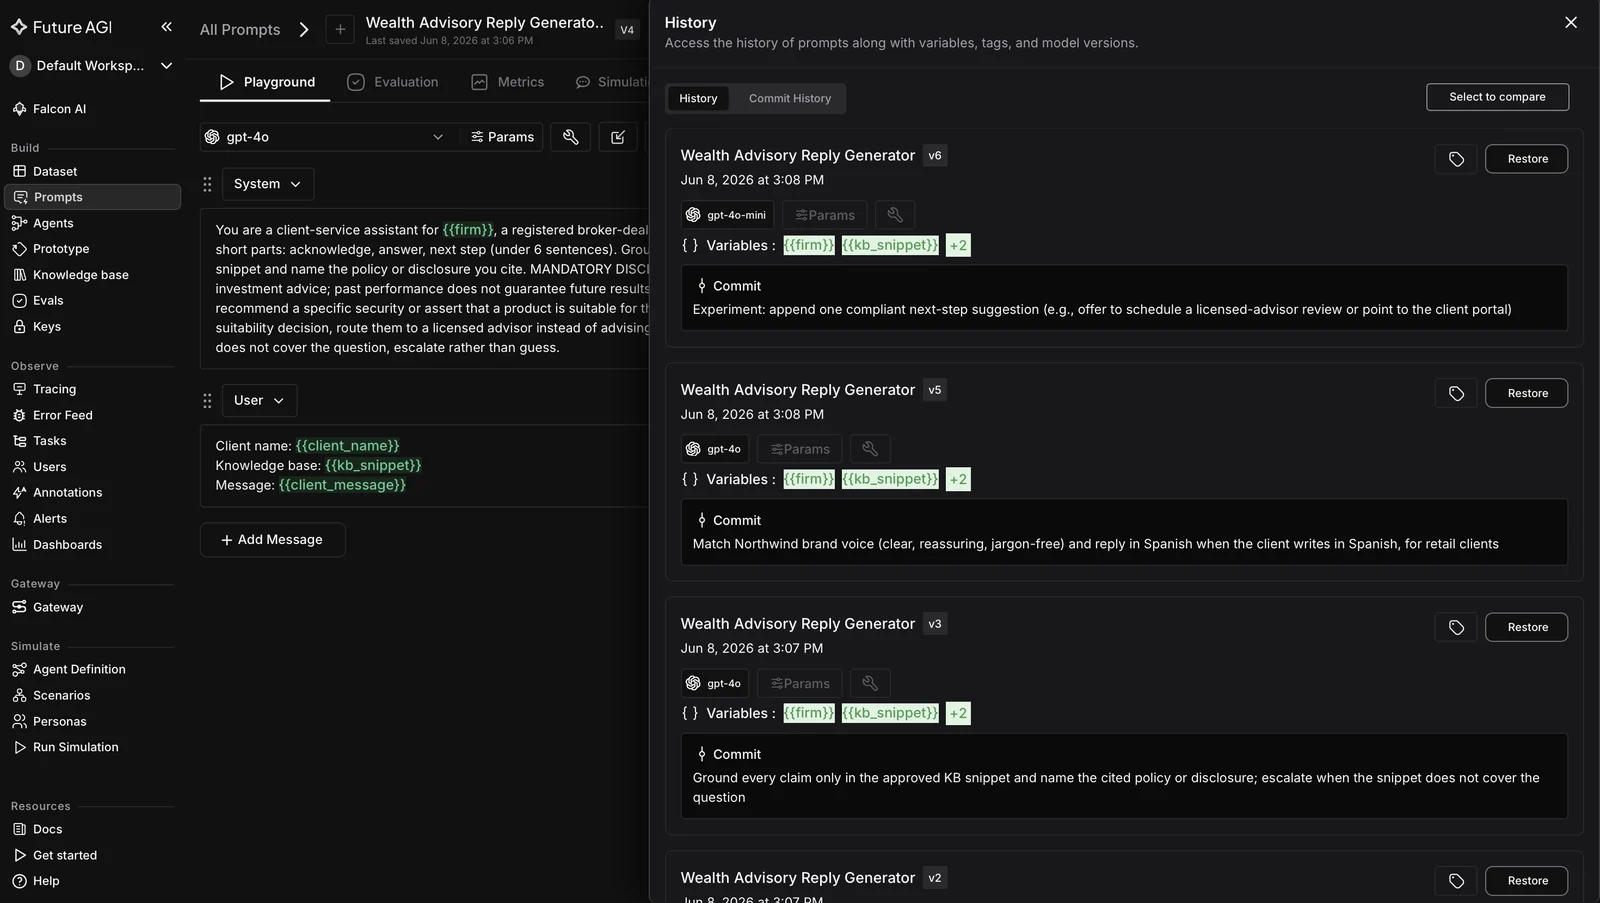1600x903 pixels.
Task: Grab the drag handle beside System message
Action: (x=207, y=184)
